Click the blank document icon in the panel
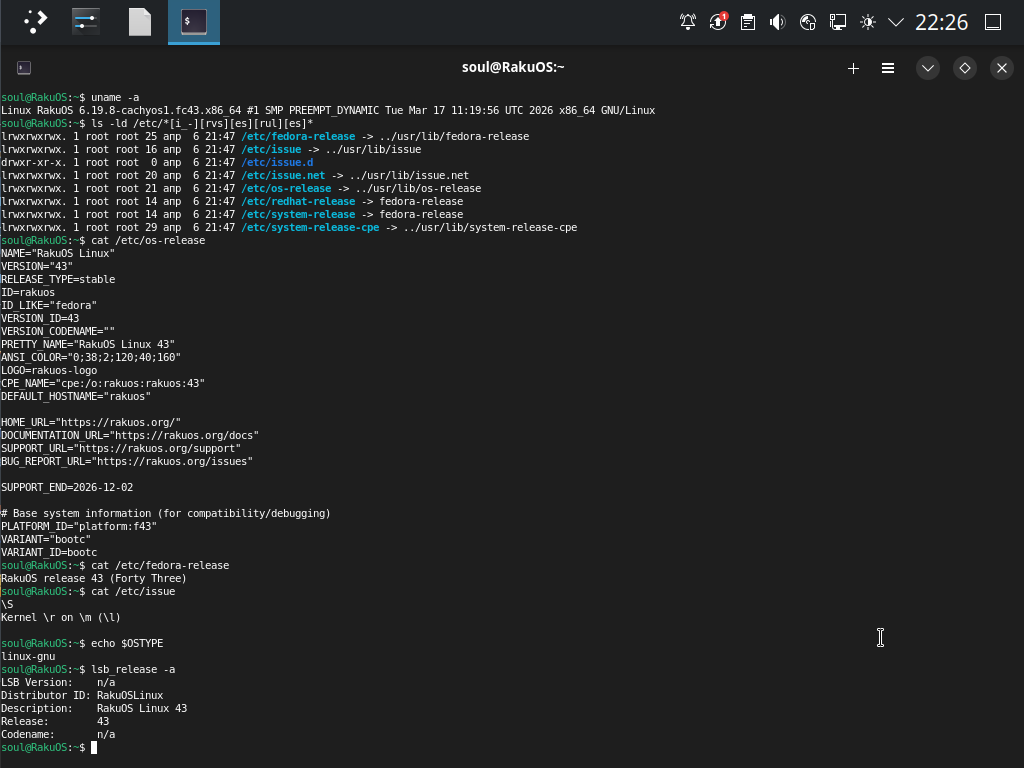 [140, 22]
